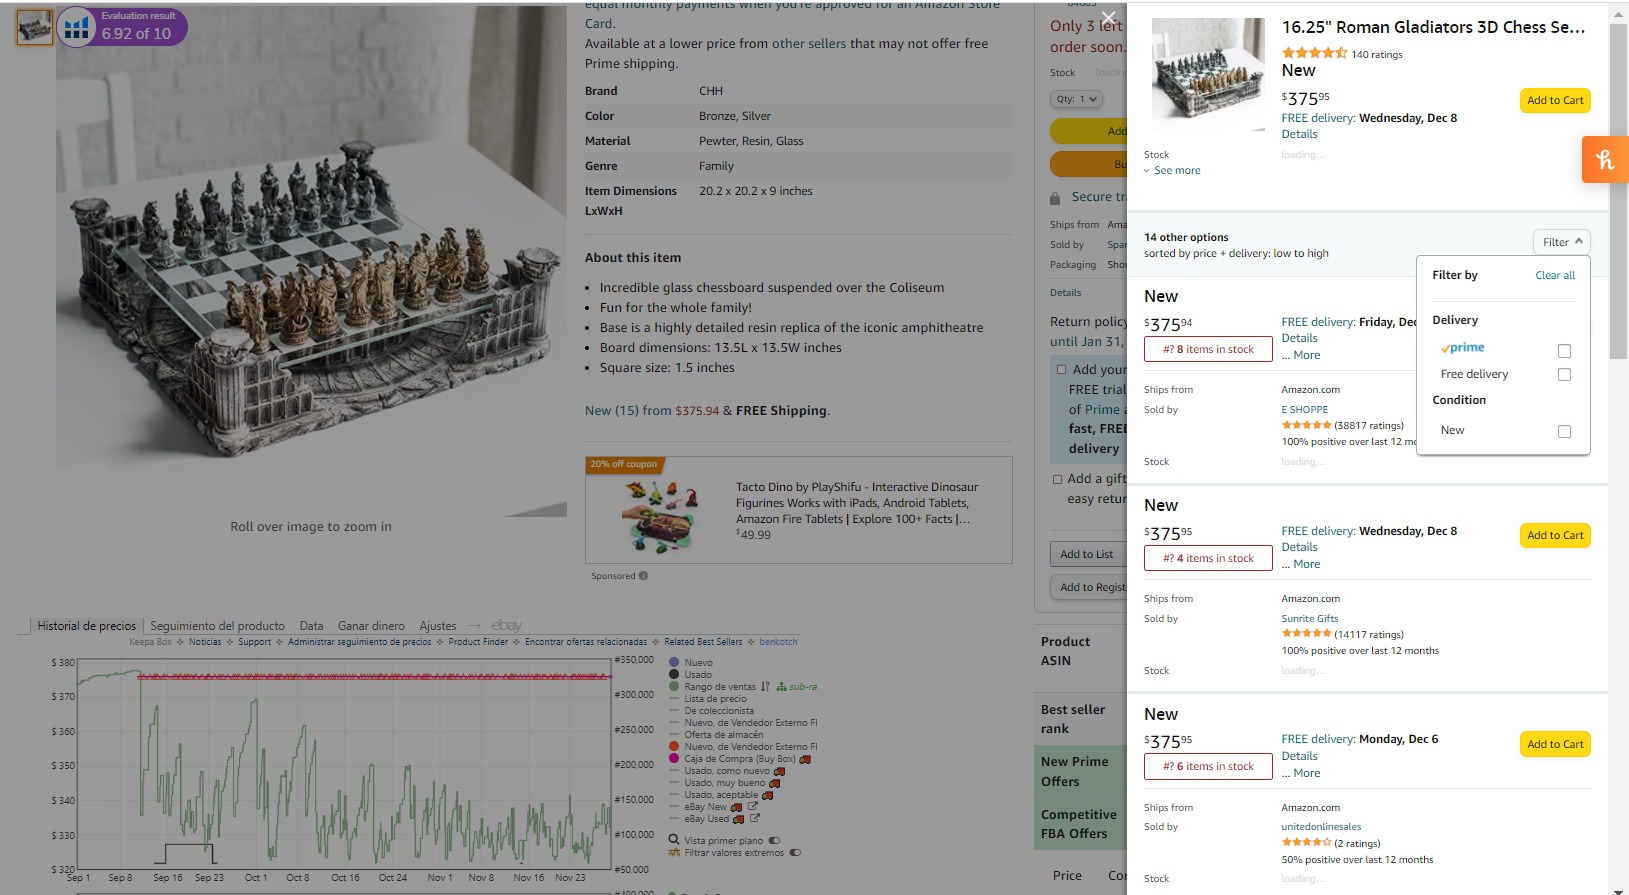Screen dimensions: 1629x895
Task: Open the Ganar dinero tab
Action: pyautogui.click(x=371, y=626)
